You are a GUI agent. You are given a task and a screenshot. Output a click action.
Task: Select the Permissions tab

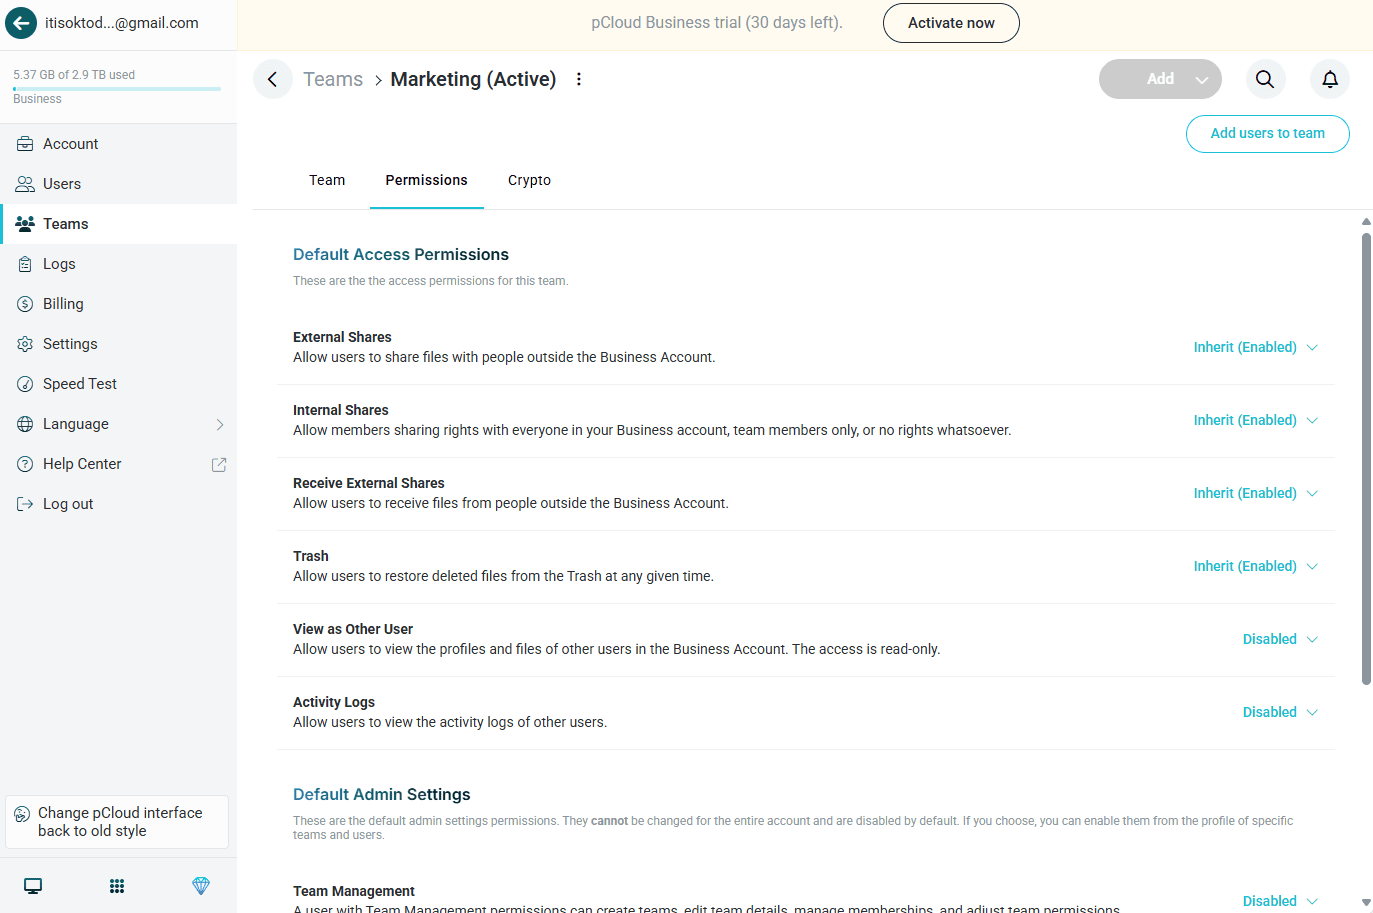427,180
